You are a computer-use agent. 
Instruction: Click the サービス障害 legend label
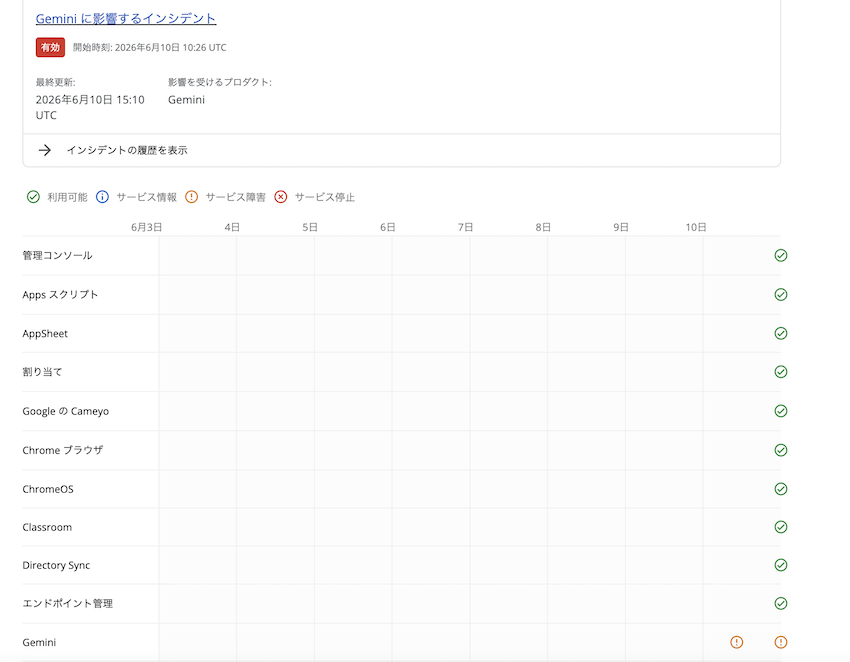[x=236, y=197]
